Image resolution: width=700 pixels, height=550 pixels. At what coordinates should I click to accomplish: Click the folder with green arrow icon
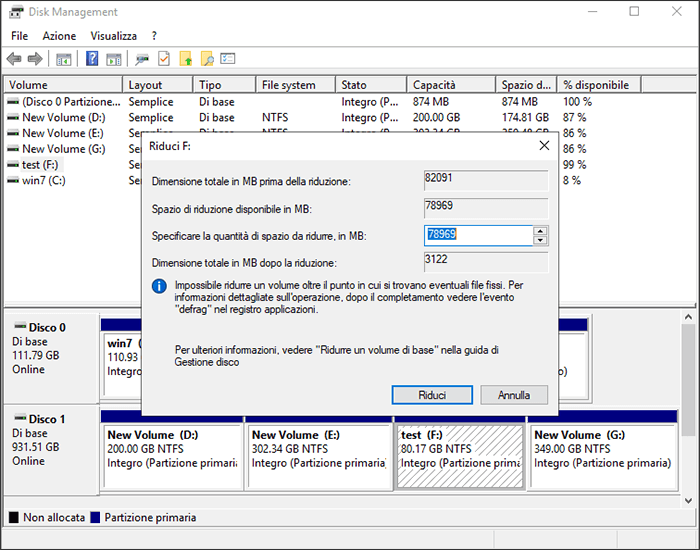(x=185, y=59)
